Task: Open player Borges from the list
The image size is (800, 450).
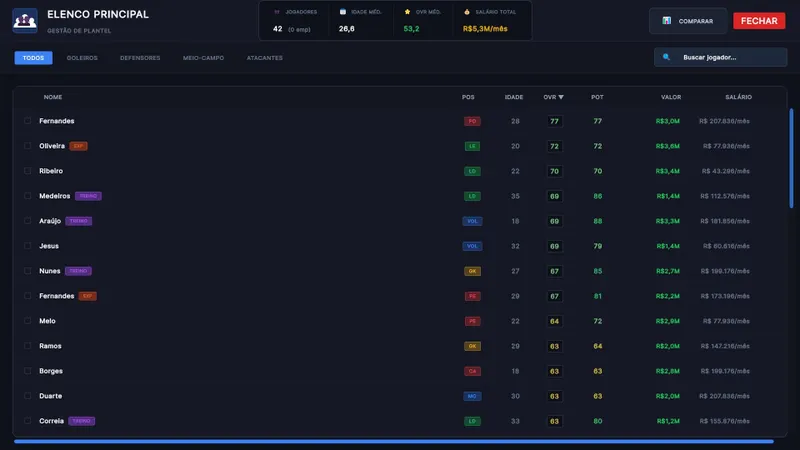Action: pyautogui.click(x=51, y=371)
